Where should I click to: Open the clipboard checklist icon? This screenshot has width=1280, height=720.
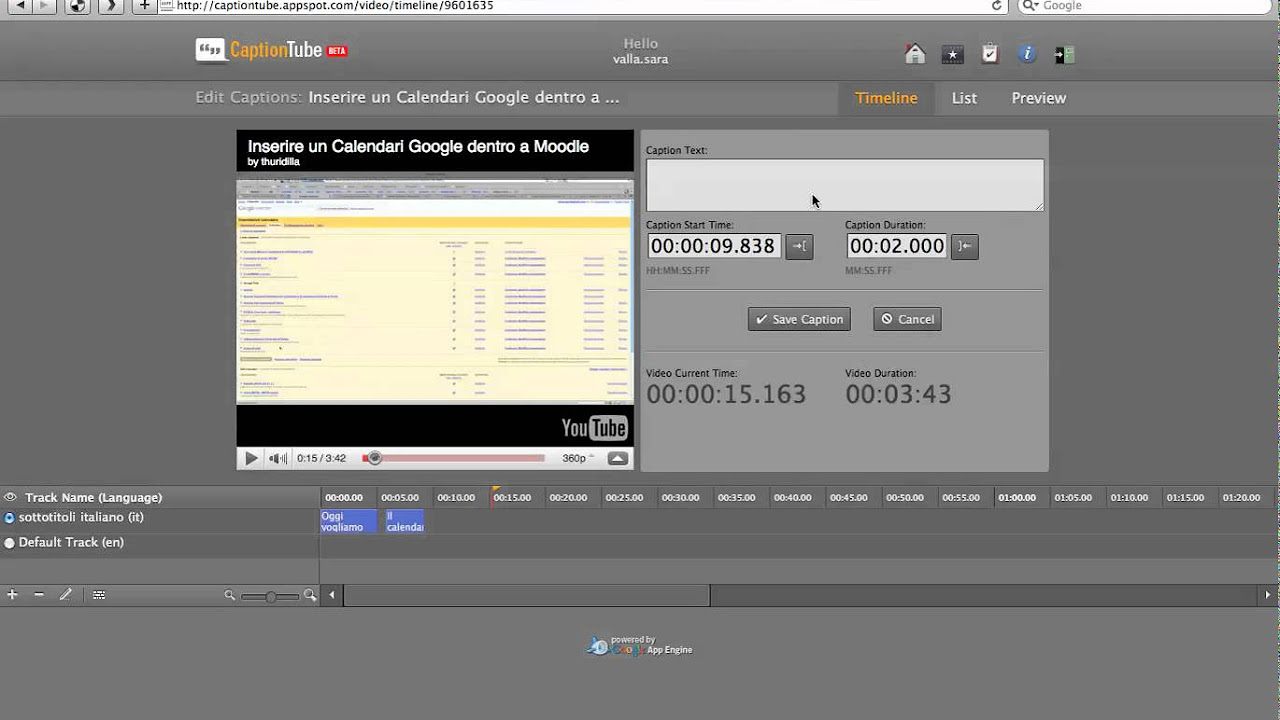coord(990,54)
